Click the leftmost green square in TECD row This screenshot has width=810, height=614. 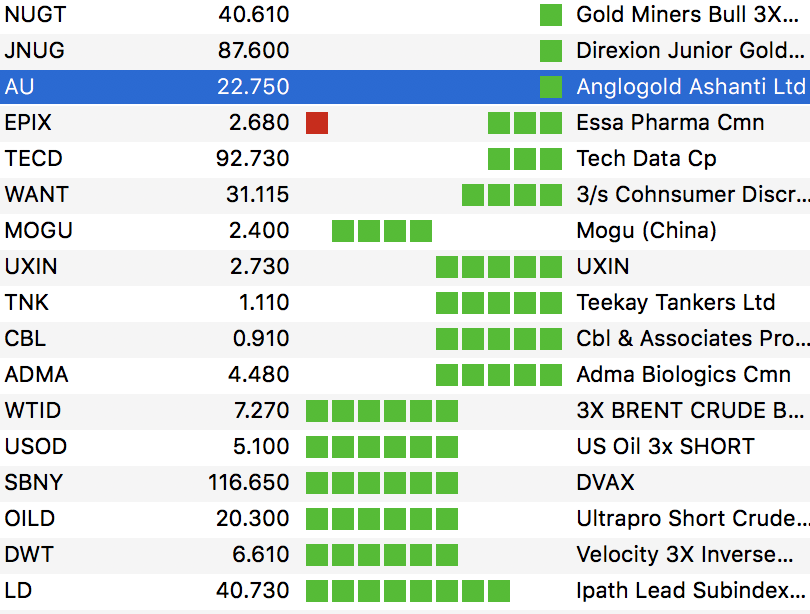point(499,159)
